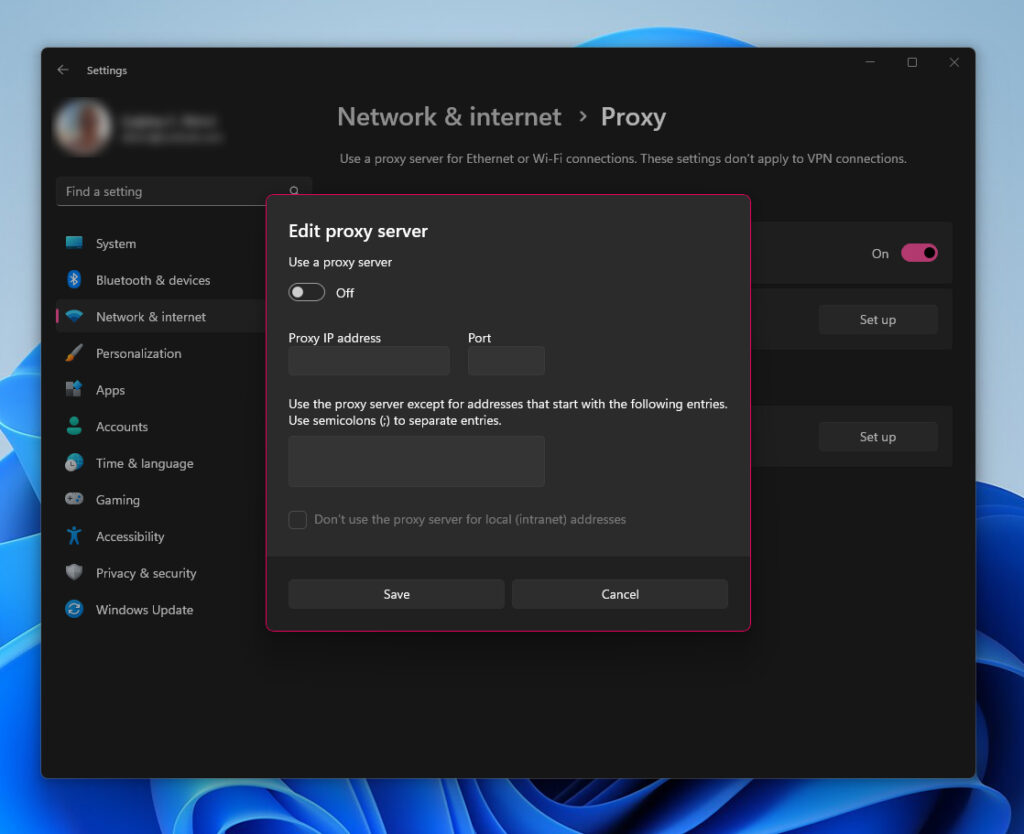This screenshot has width=1024, height=834.
Task: Open Accessibility settings in sidebar
Action: (x=130, y=537)
